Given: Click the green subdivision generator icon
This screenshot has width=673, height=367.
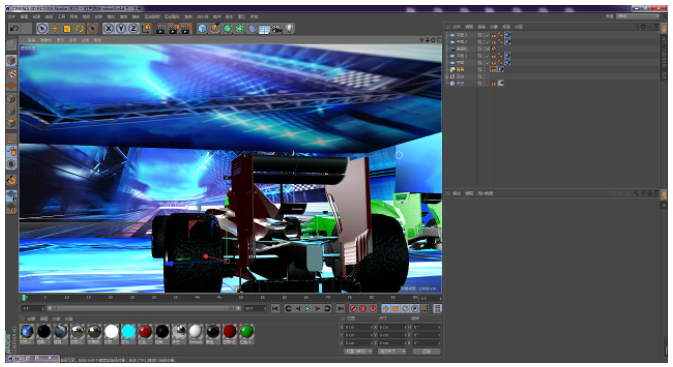Looking at the screenshot, I should (227, 29).
